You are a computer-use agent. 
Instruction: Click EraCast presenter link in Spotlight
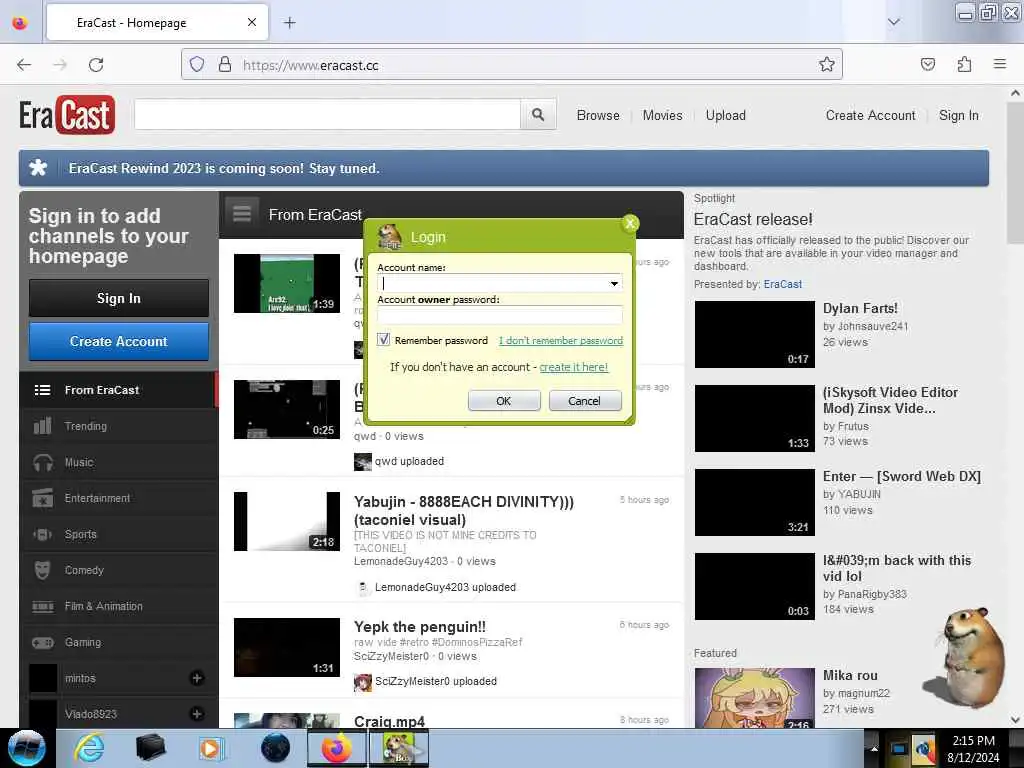[782, 284]
